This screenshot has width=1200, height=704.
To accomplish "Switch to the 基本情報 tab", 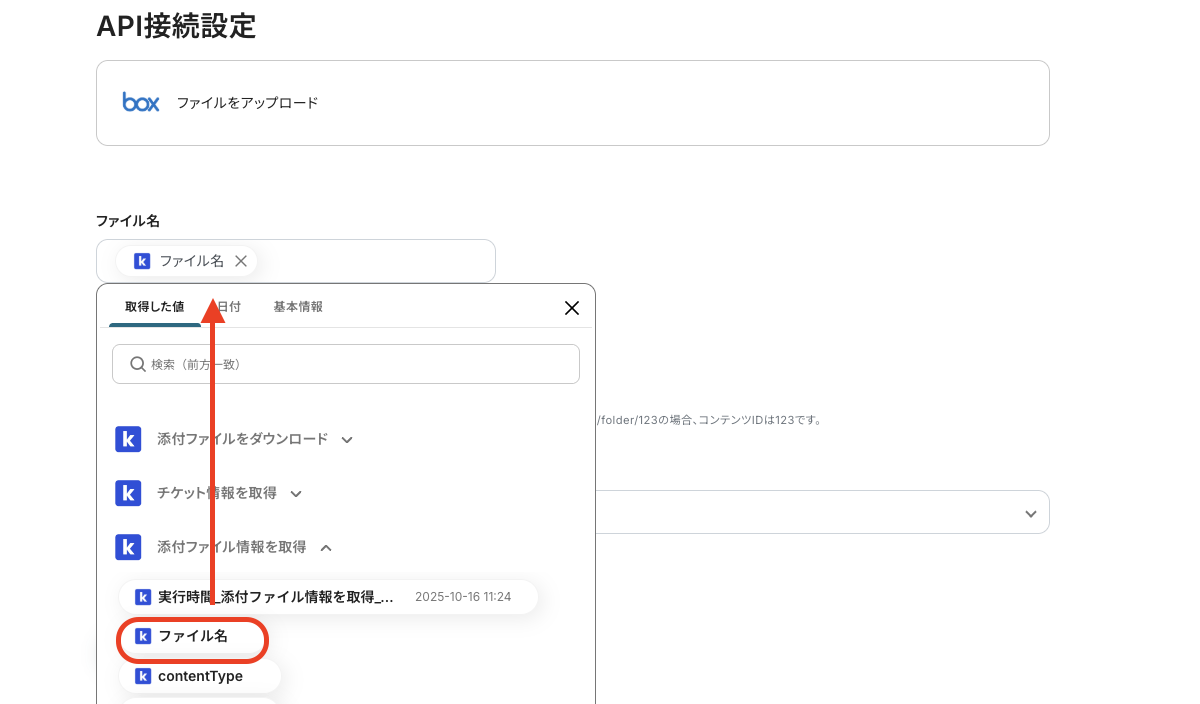I will pos(297,307).
